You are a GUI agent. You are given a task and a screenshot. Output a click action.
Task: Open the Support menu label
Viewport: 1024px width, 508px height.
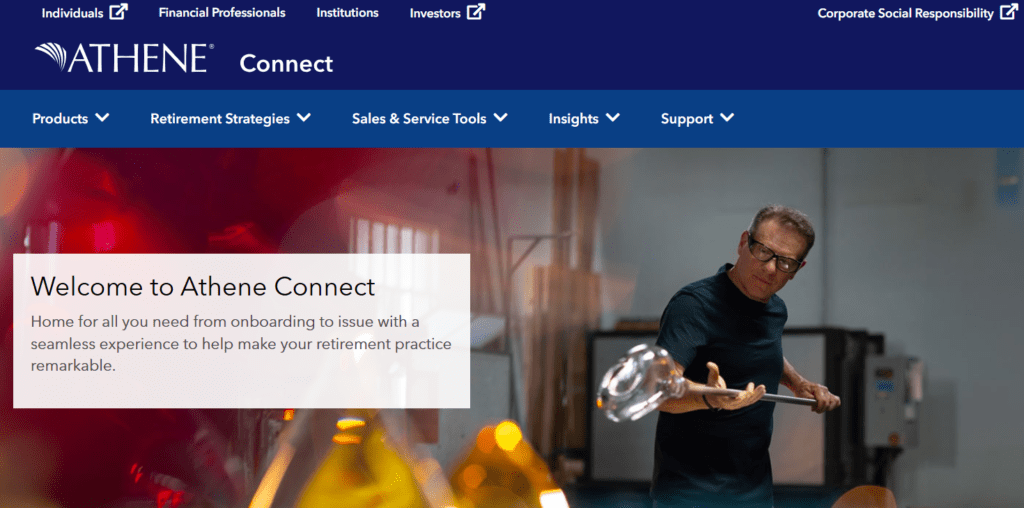[687, 119]
